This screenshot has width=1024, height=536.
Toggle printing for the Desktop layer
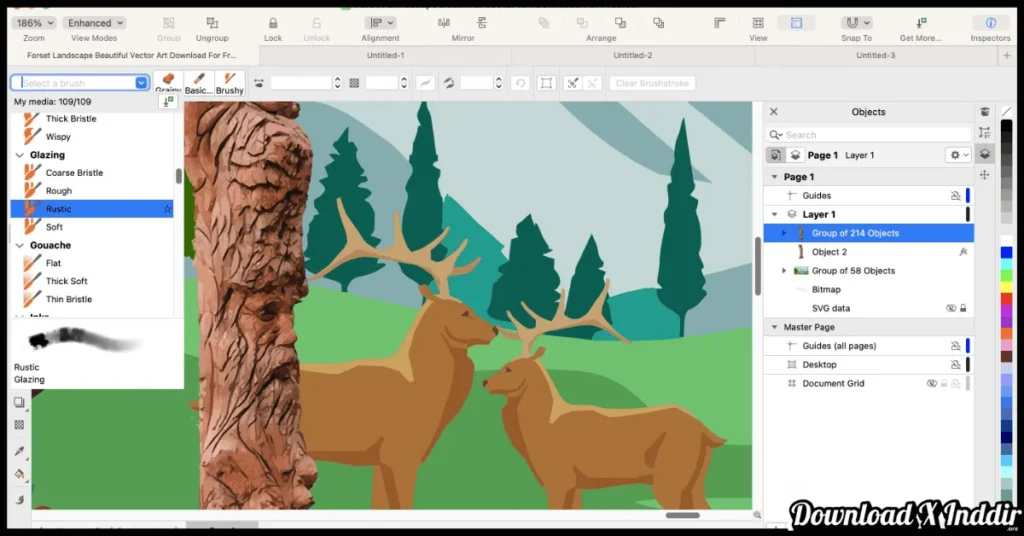(x=955, y=364)
